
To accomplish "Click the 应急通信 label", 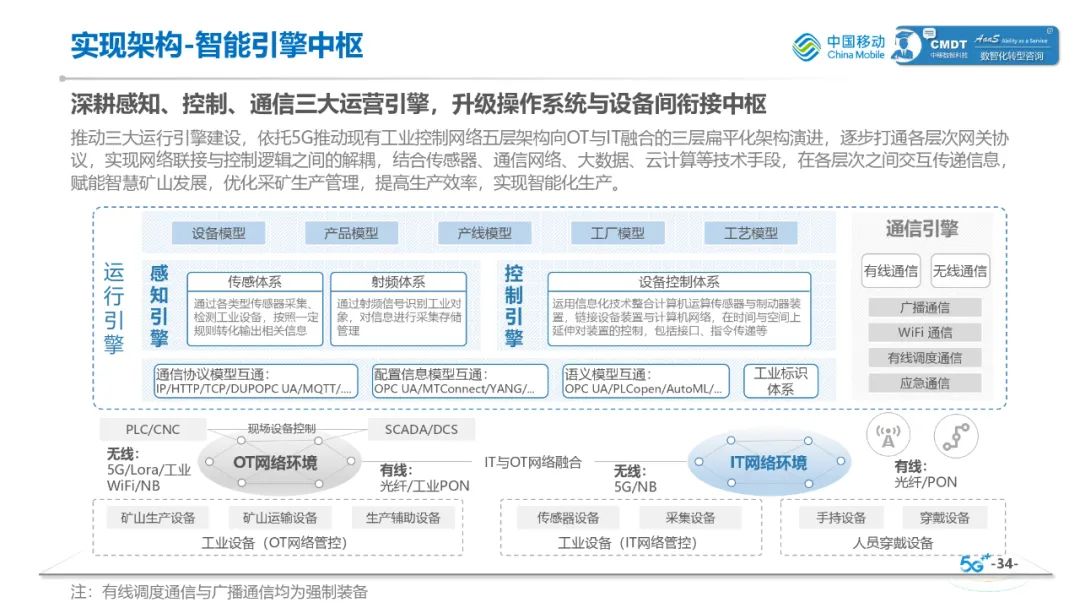I will 924,382.
